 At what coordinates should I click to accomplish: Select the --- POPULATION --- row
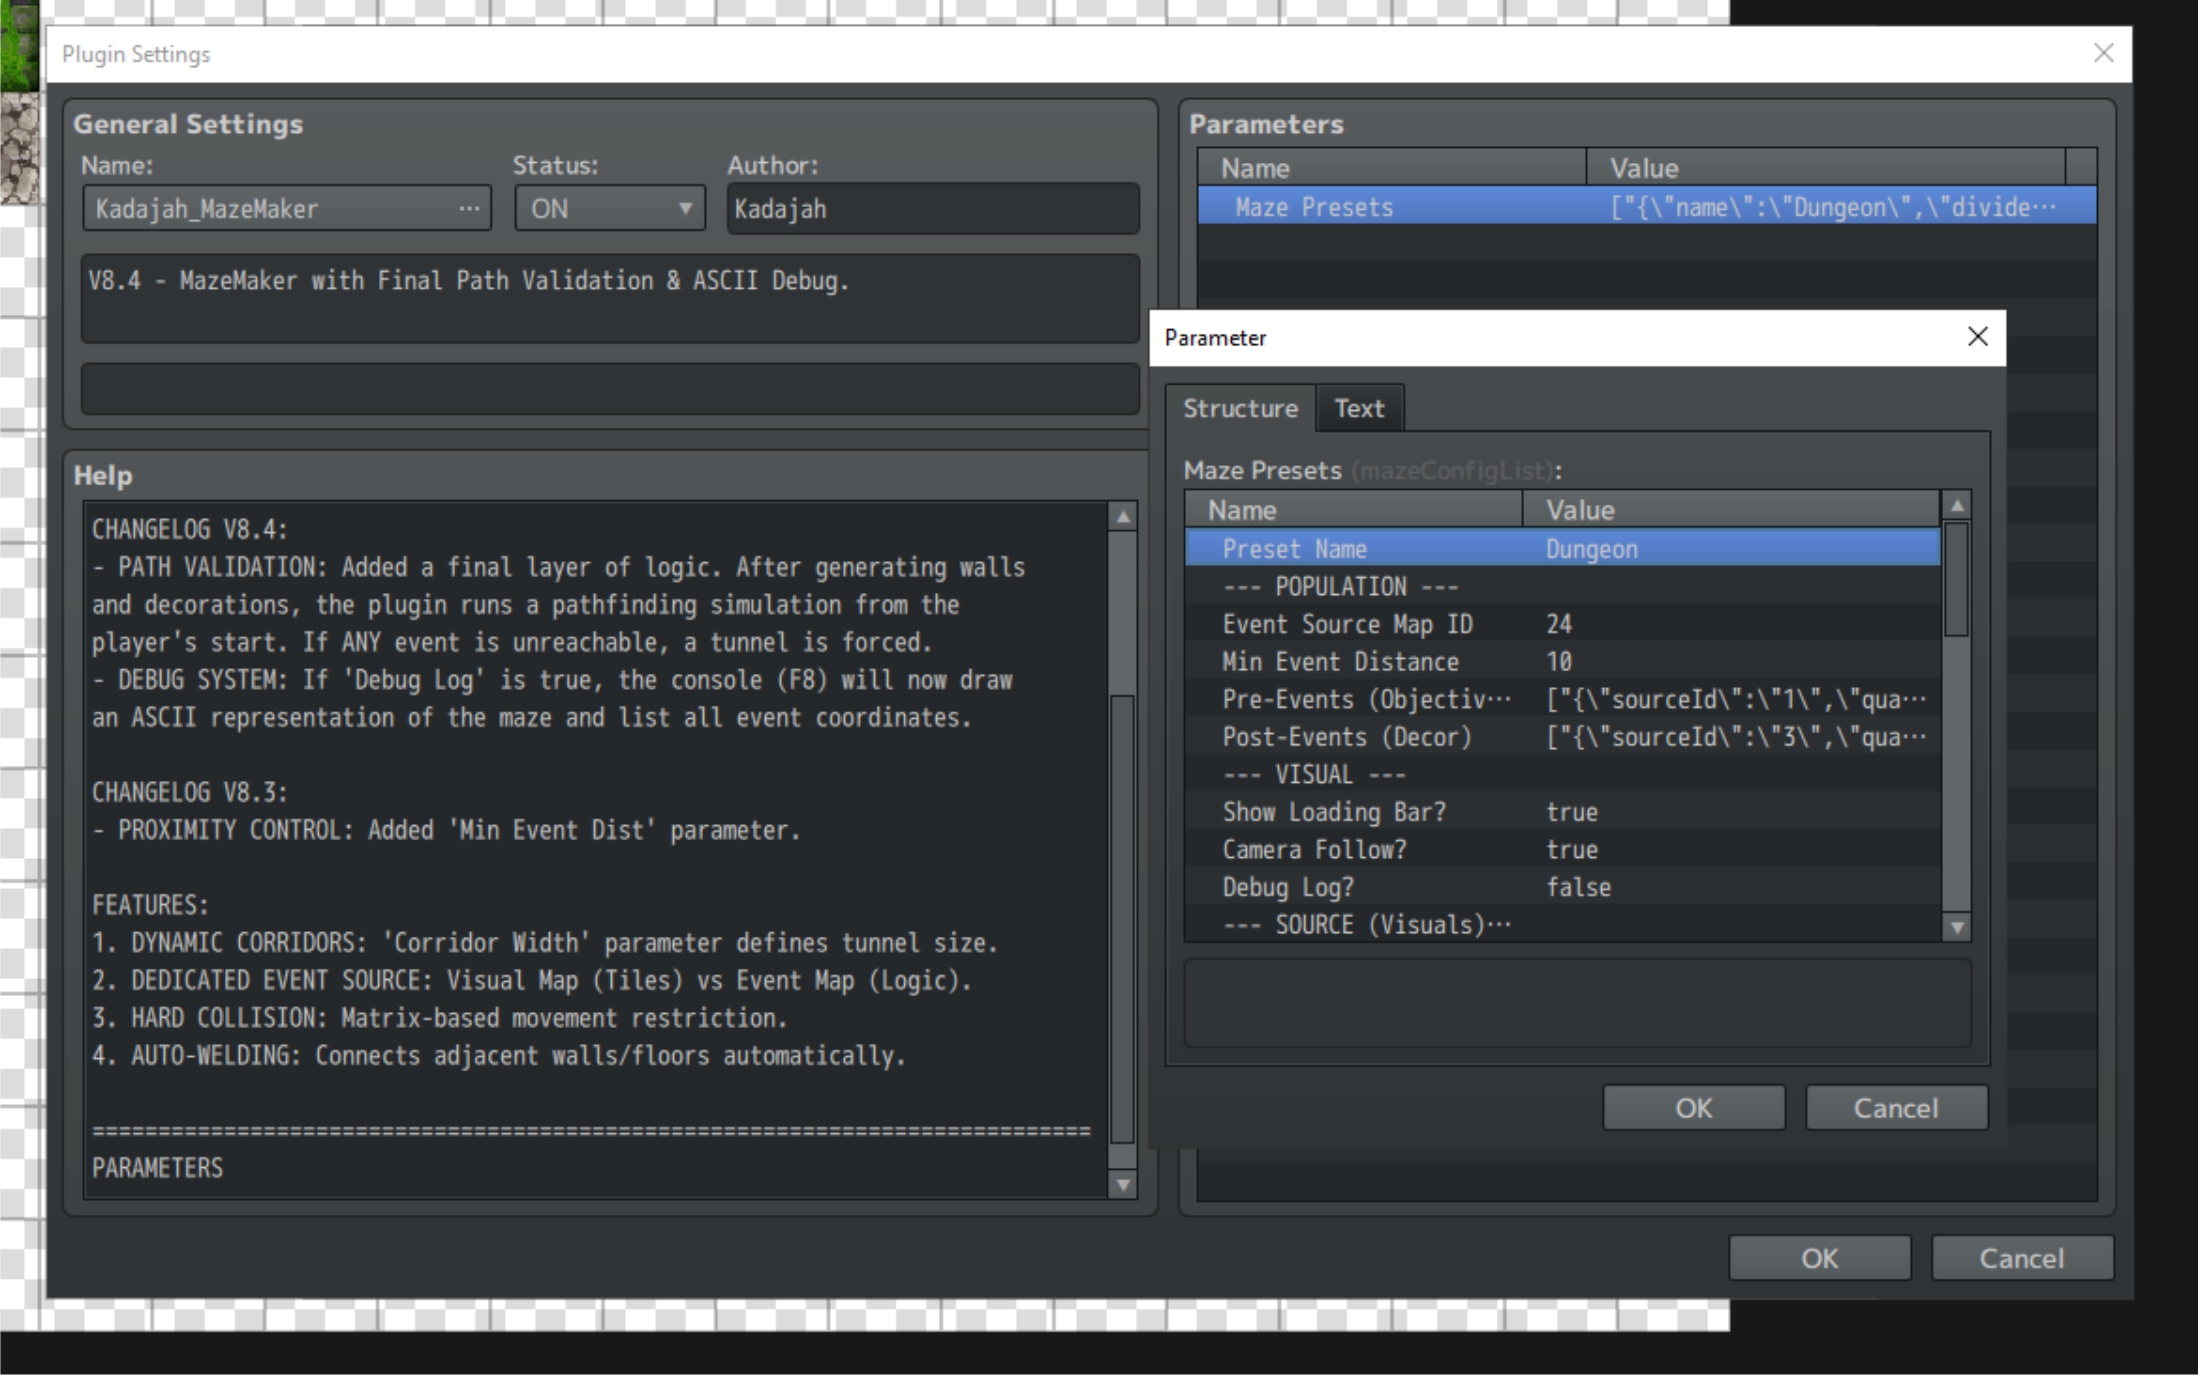coord(1562,587)
